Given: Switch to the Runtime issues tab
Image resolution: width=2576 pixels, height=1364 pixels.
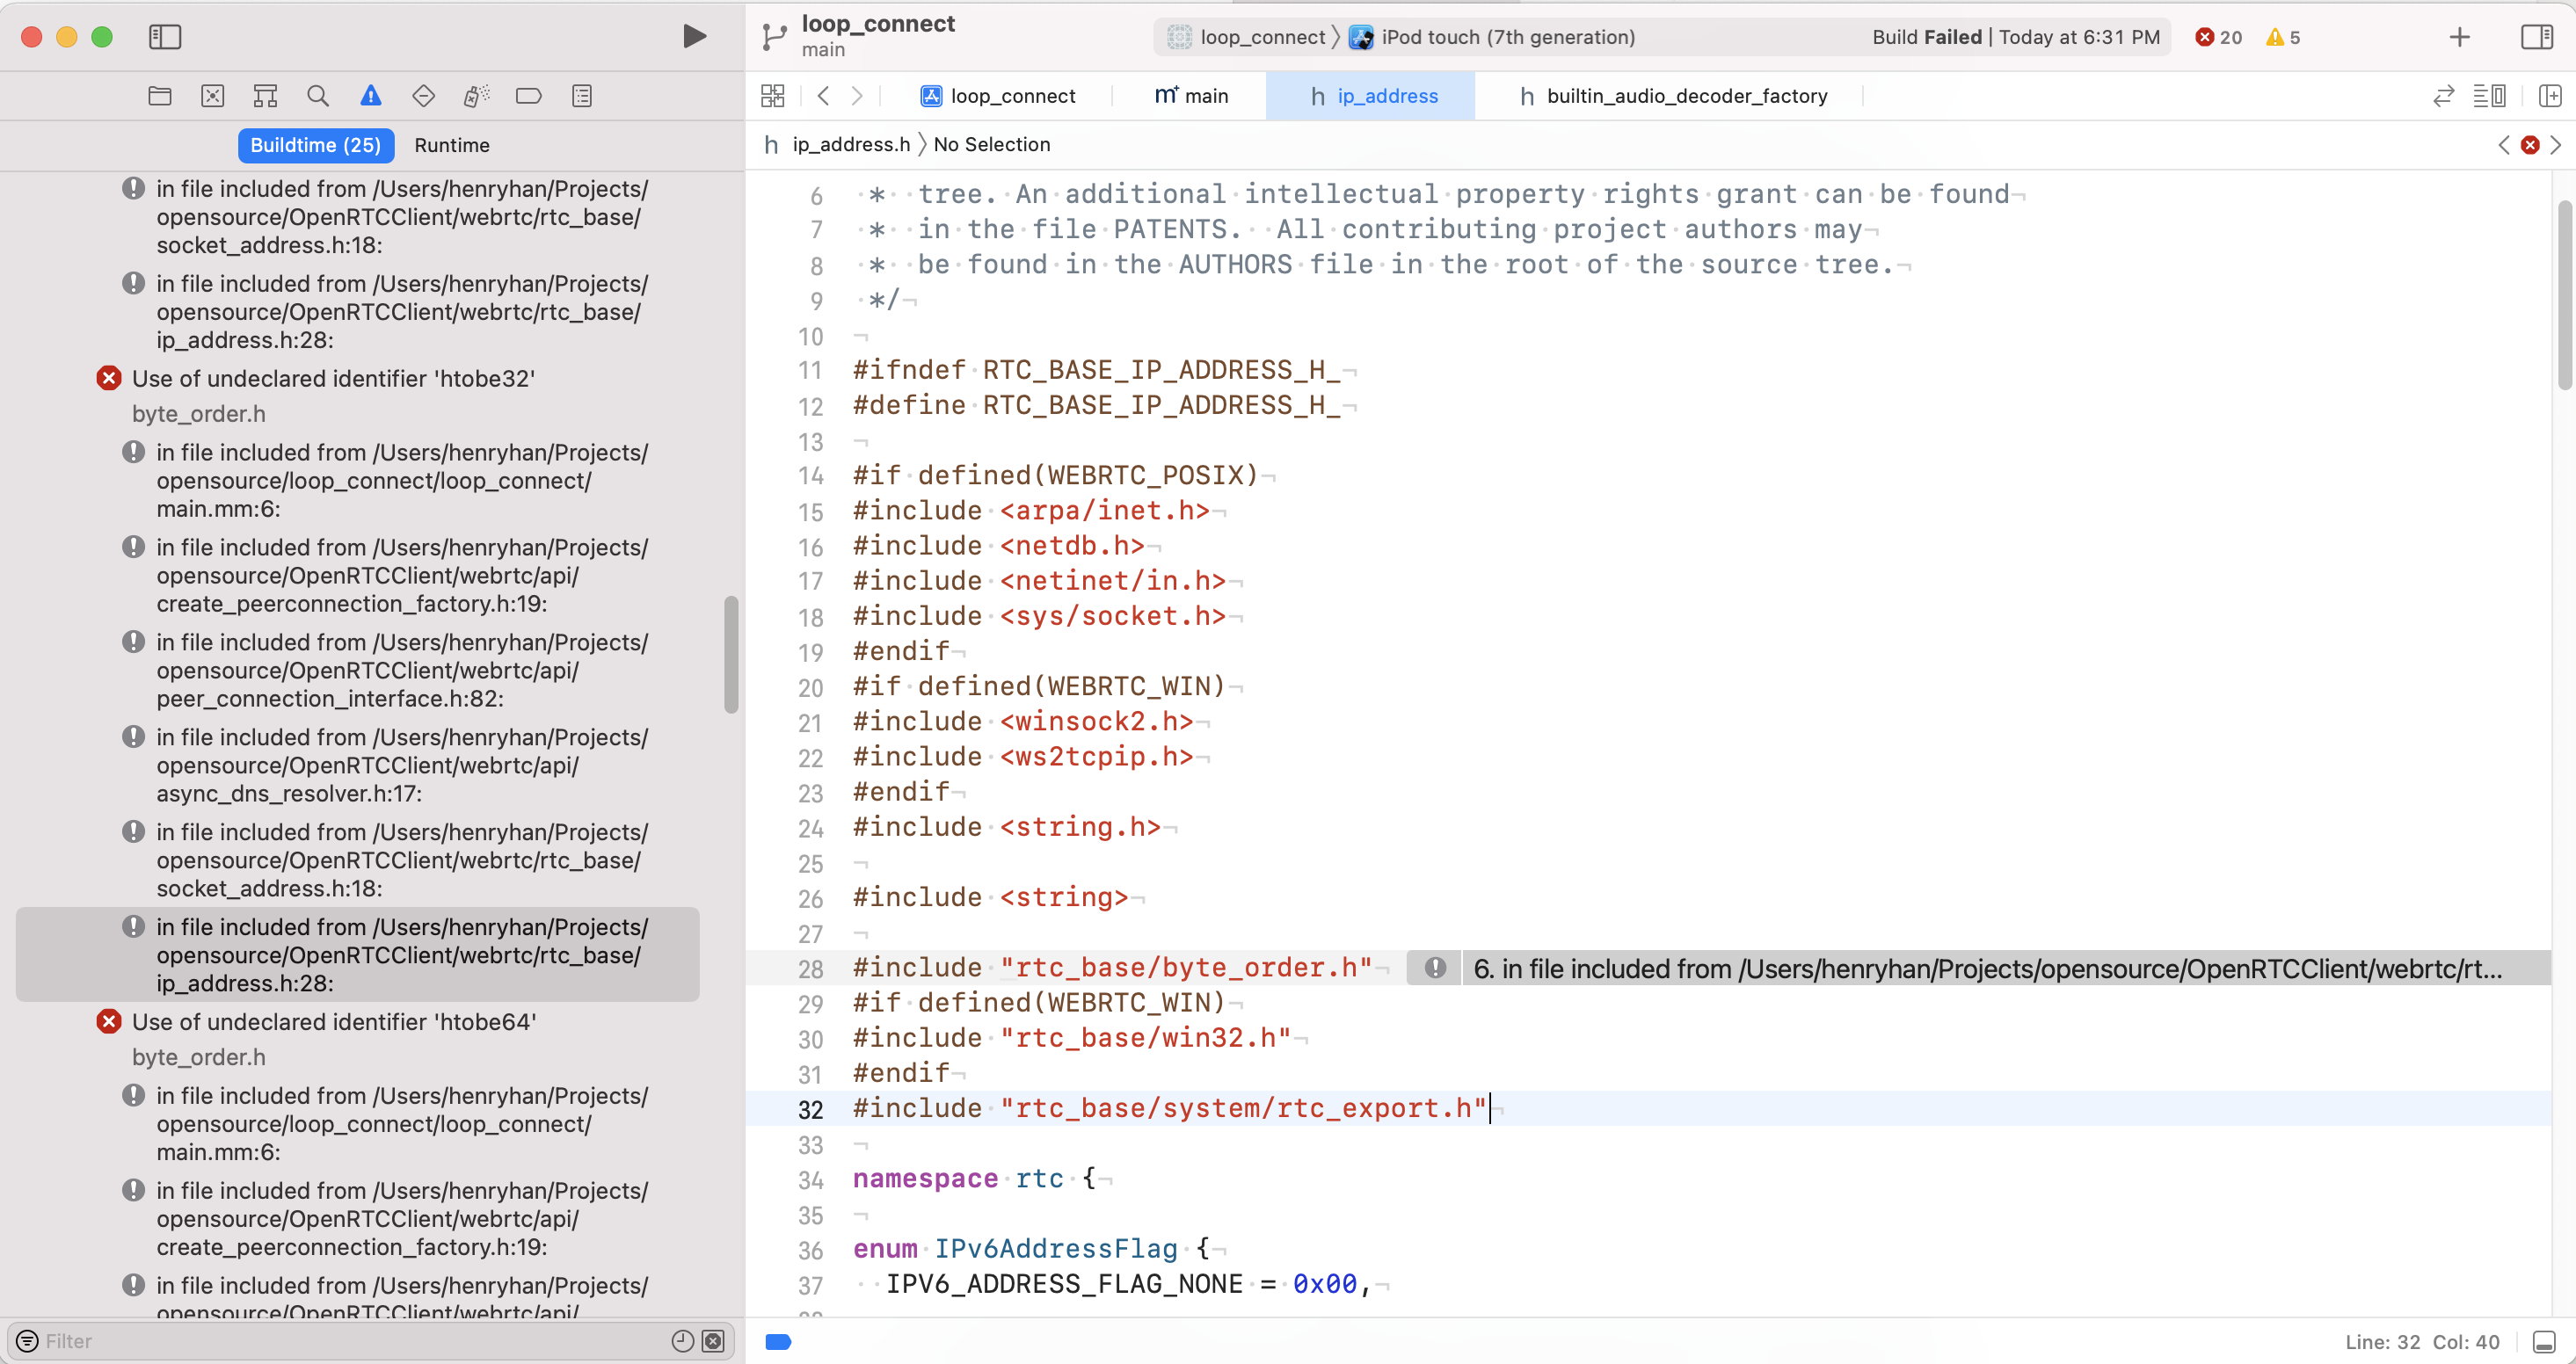Looking at the screenshot, I should 452,145.
